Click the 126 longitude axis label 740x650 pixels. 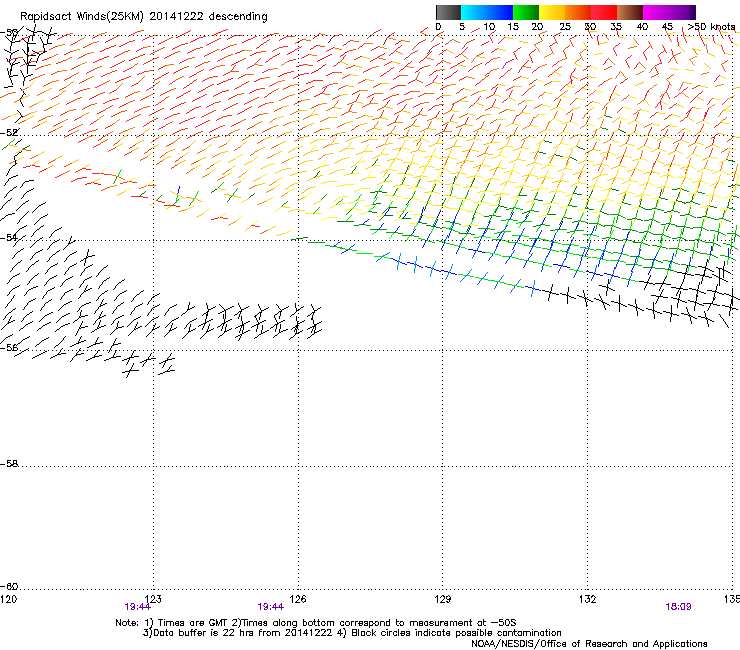pyautogui.click(x=298, y=599)
